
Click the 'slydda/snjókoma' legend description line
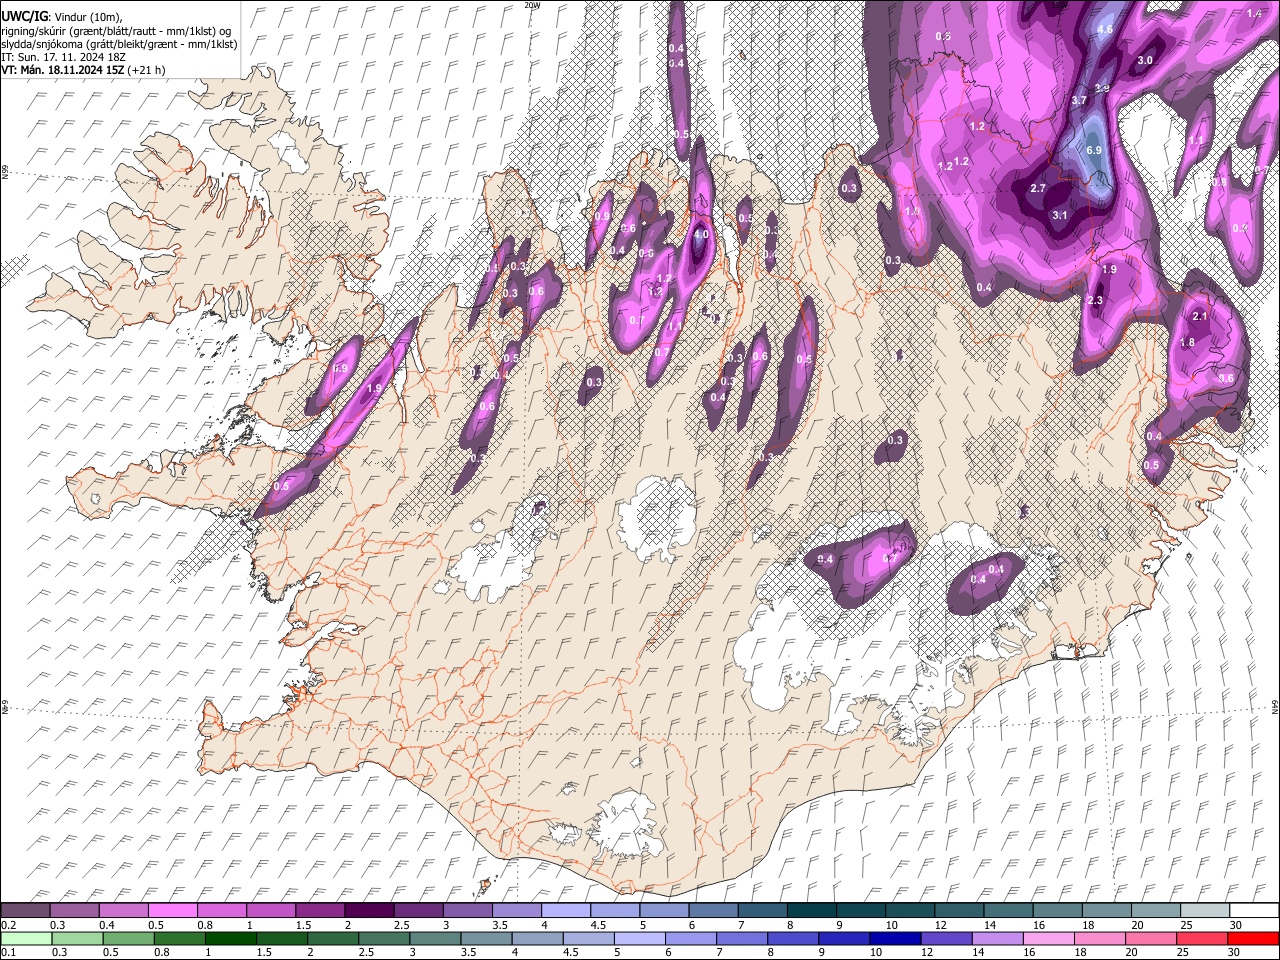[x=120, y=44]
